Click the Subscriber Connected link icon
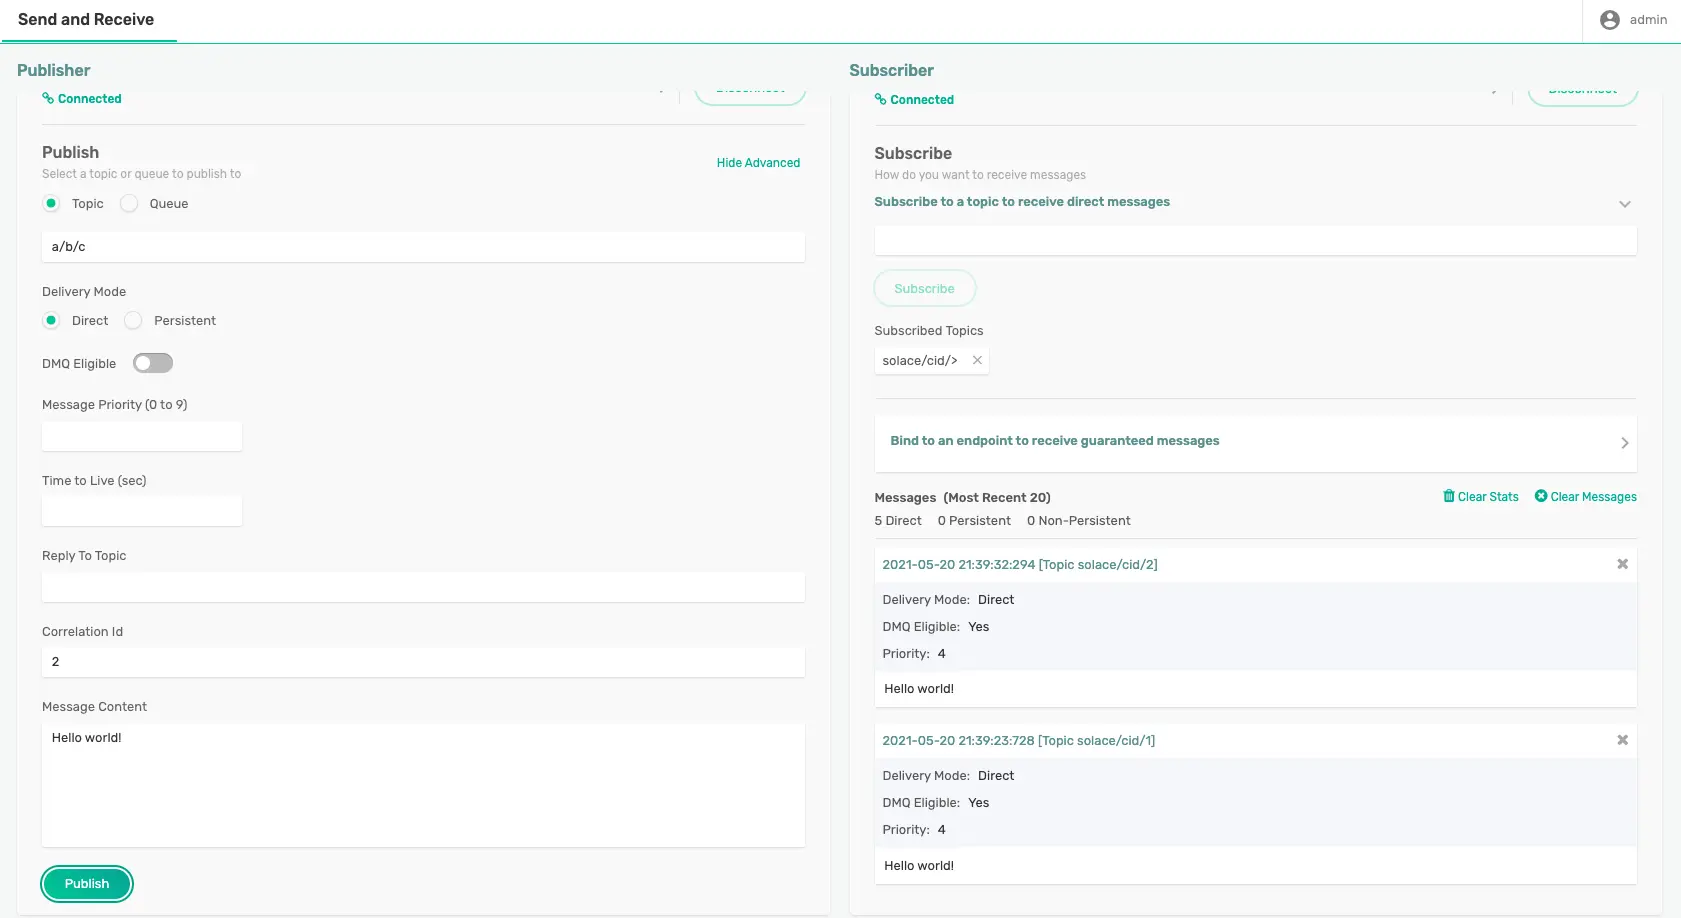Viewport: 1681px width, 918px height. point(880,99)
